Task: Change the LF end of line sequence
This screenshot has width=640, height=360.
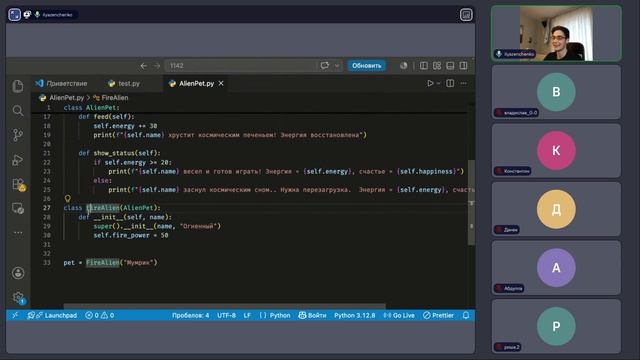Action: click(247, 316)
